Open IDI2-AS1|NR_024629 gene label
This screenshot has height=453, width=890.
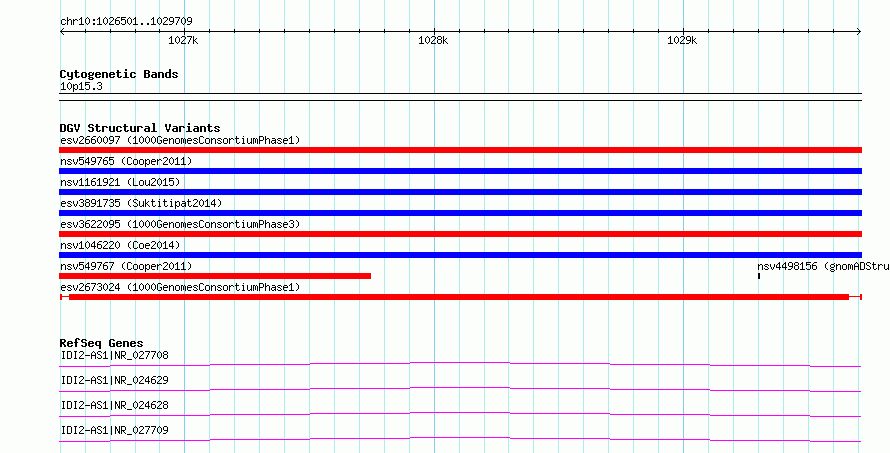114,380
